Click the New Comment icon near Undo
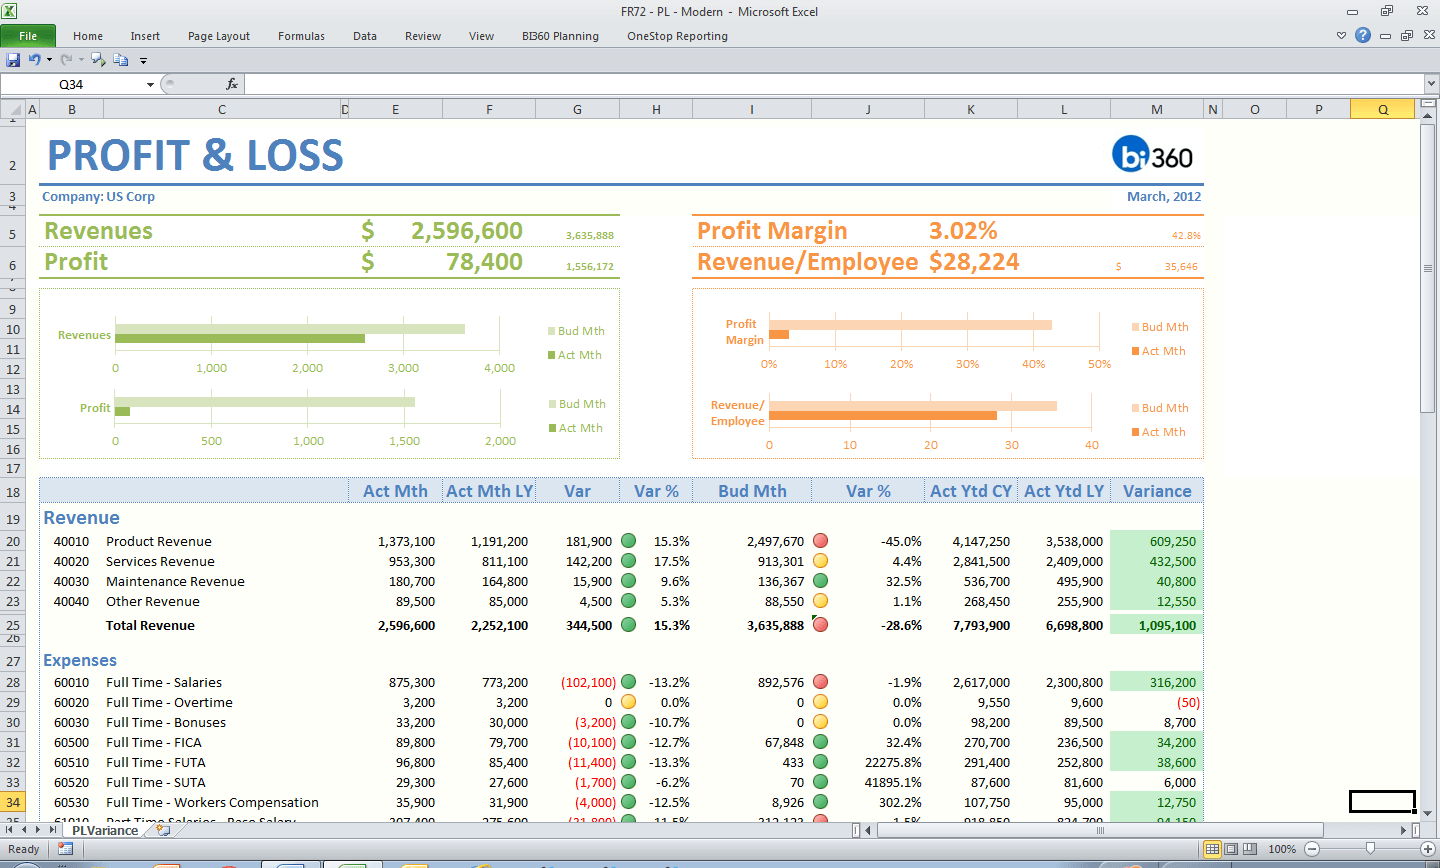 coord(97,60)
